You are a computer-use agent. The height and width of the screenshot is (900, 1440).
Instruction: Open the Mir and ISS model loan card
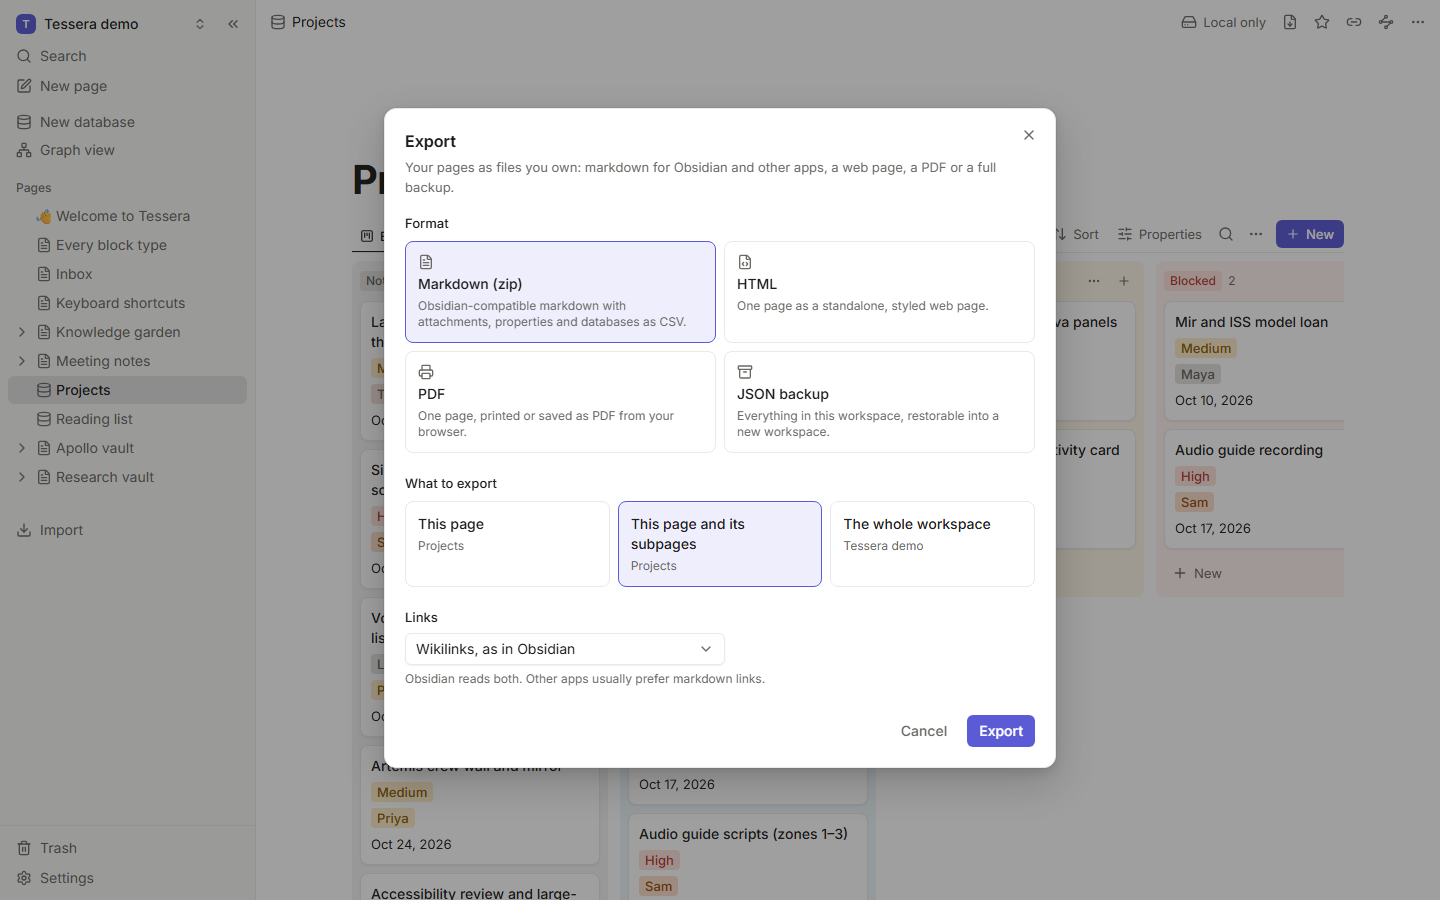click(x=1254, y=361)
